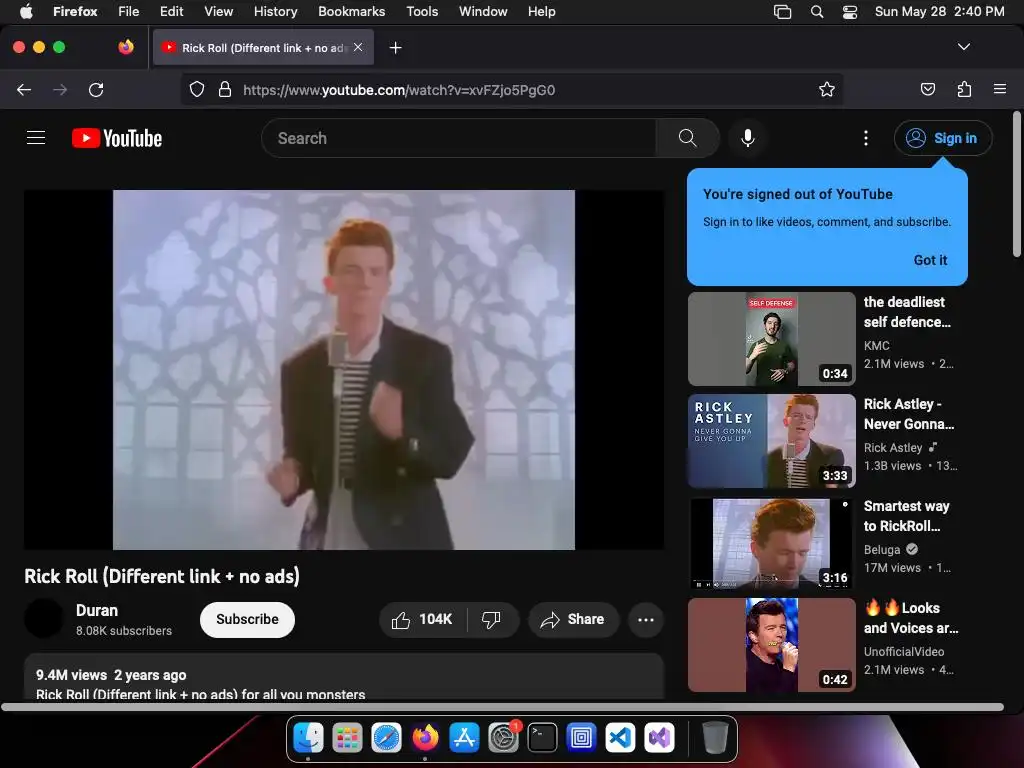Open Firefox View pinned icon

click(126, 47)
